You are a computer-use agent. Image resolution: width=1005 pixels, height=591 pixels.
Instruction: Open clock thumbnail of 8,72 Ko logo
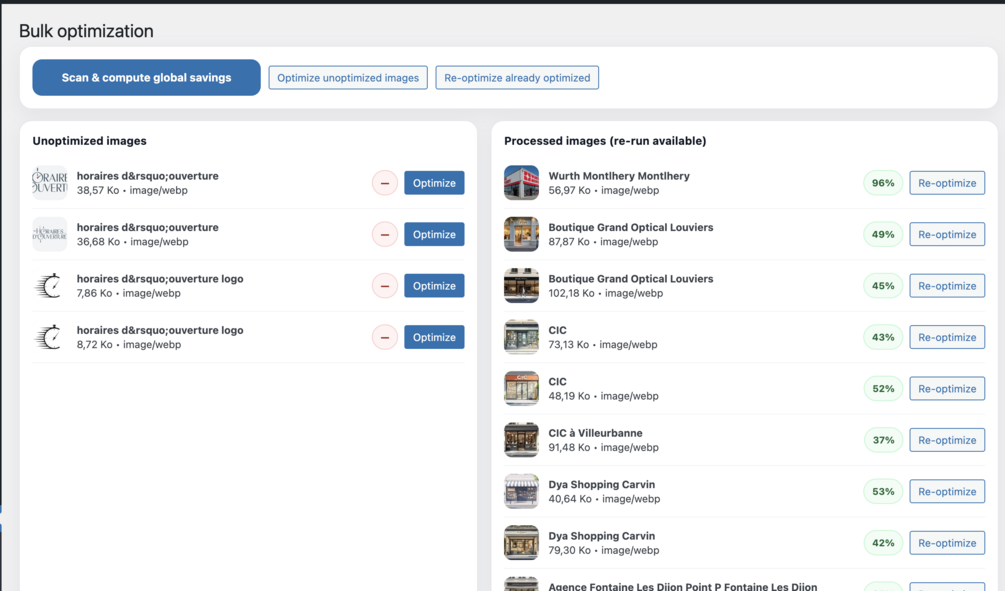click(x=50, y=337)
